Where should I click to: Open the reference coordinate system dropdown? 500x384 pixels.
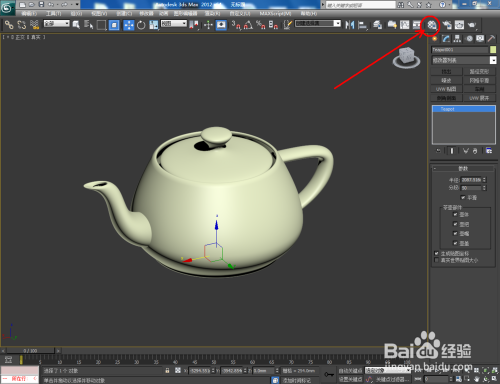(x=174, y=23)
